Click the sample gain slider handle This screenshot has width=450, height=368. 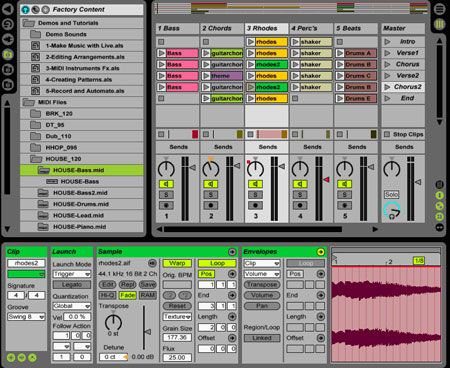(x=147, y=332)
